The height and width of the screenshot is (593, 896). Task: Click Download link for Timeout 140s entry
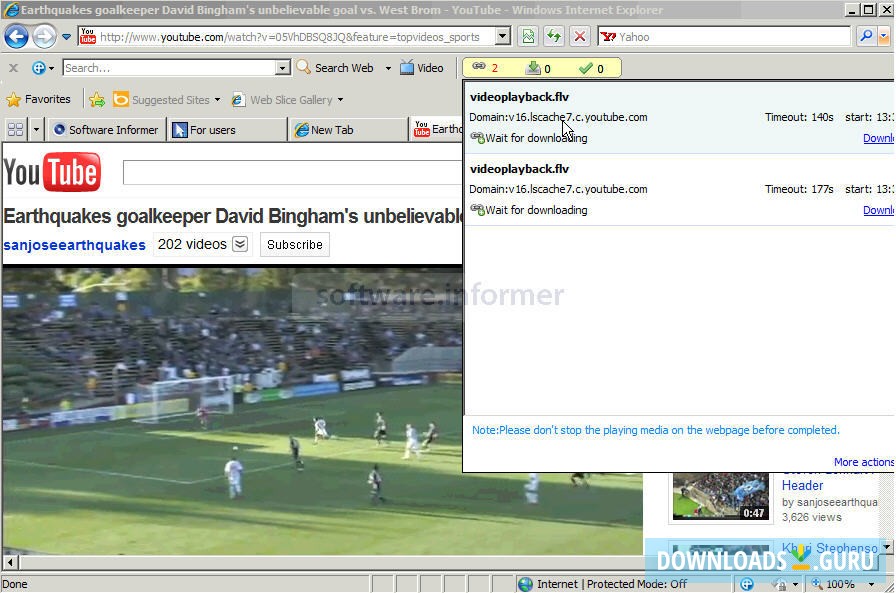[878, 138]
